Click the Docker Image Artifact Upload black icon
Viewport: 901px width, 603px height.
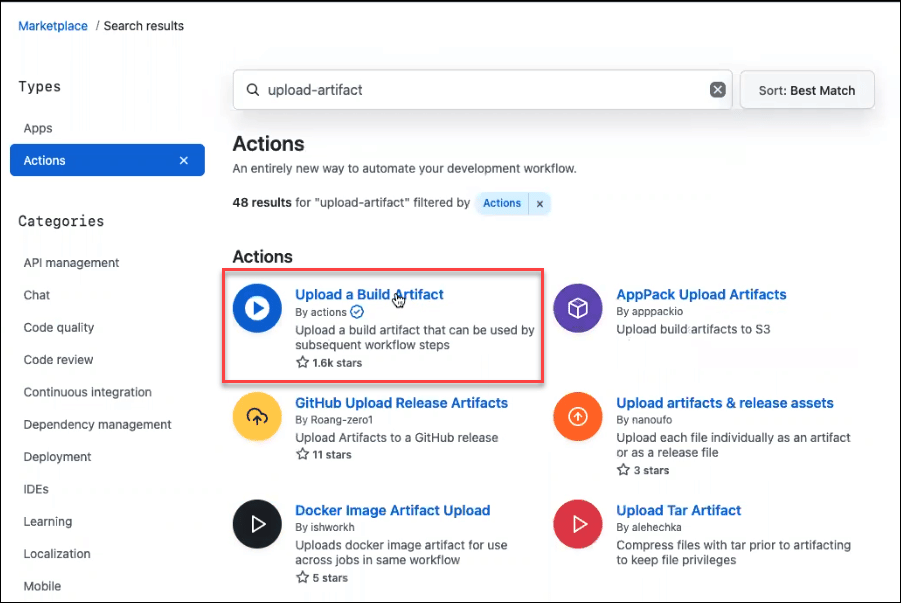pos(257,524)
